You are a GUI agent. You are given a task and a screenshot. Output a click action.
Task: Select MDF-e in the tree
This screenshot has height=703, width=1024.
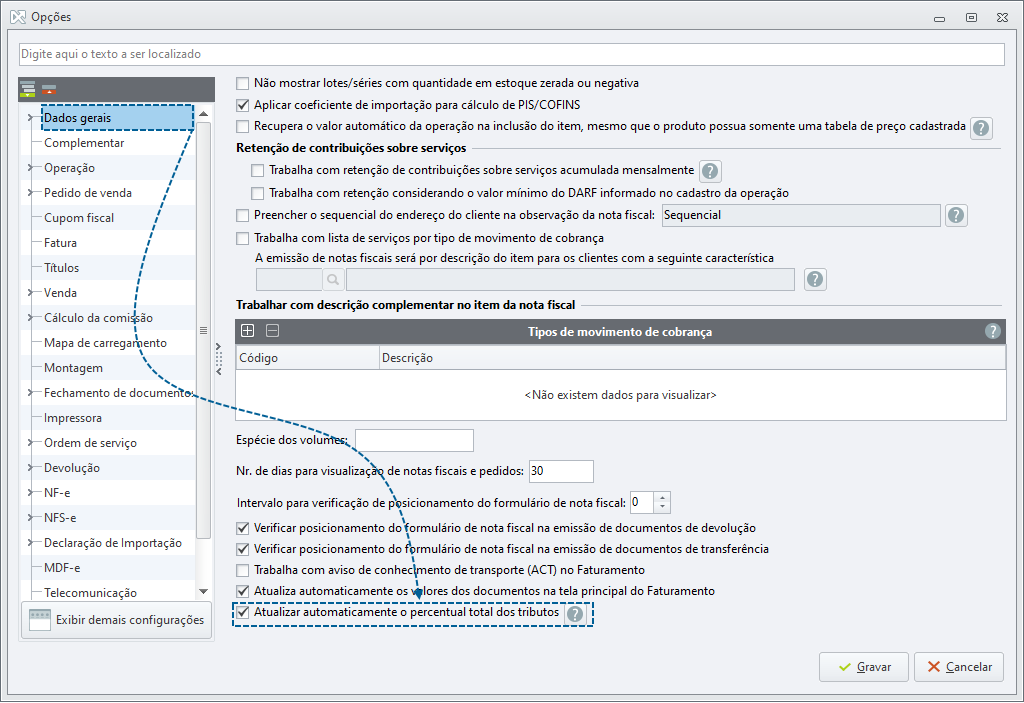[62, 568]
